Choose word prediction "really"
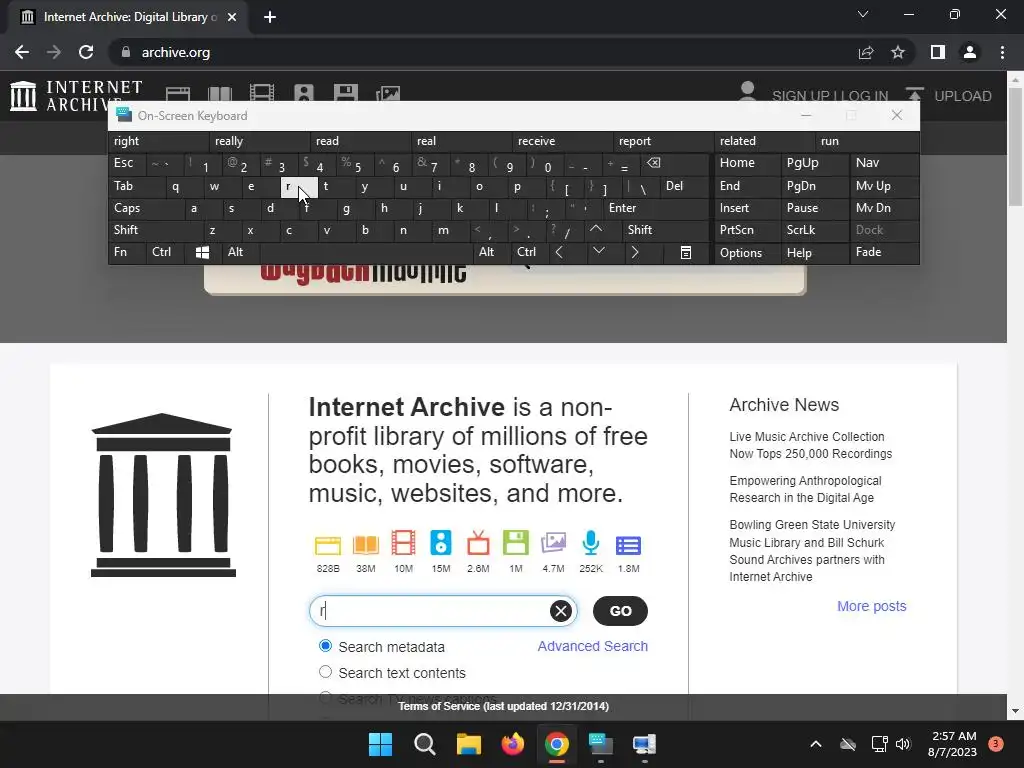 pyautogui.click(x=260, y=141)
